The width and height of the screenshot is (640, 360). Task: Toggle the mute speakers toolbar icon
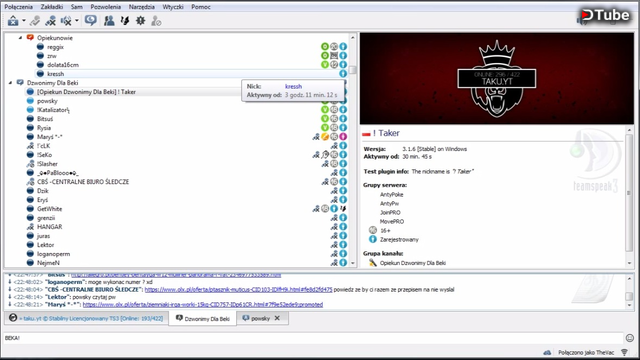(66, 20)
